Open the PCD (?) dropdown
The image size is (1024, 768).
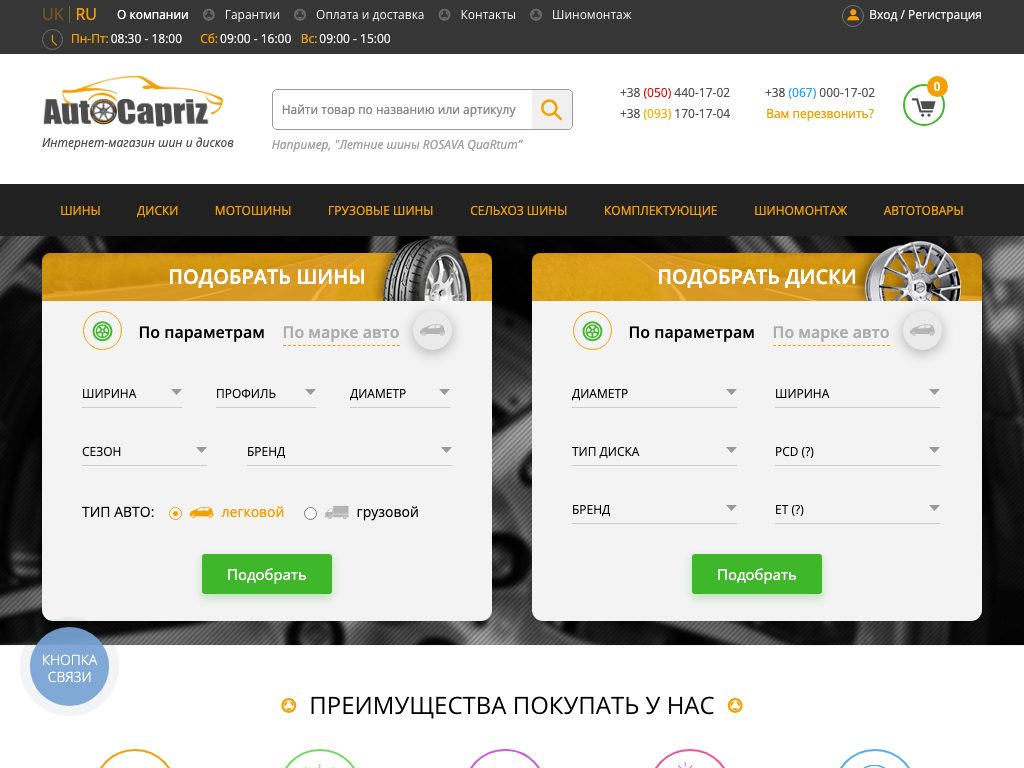click(857, 452)
